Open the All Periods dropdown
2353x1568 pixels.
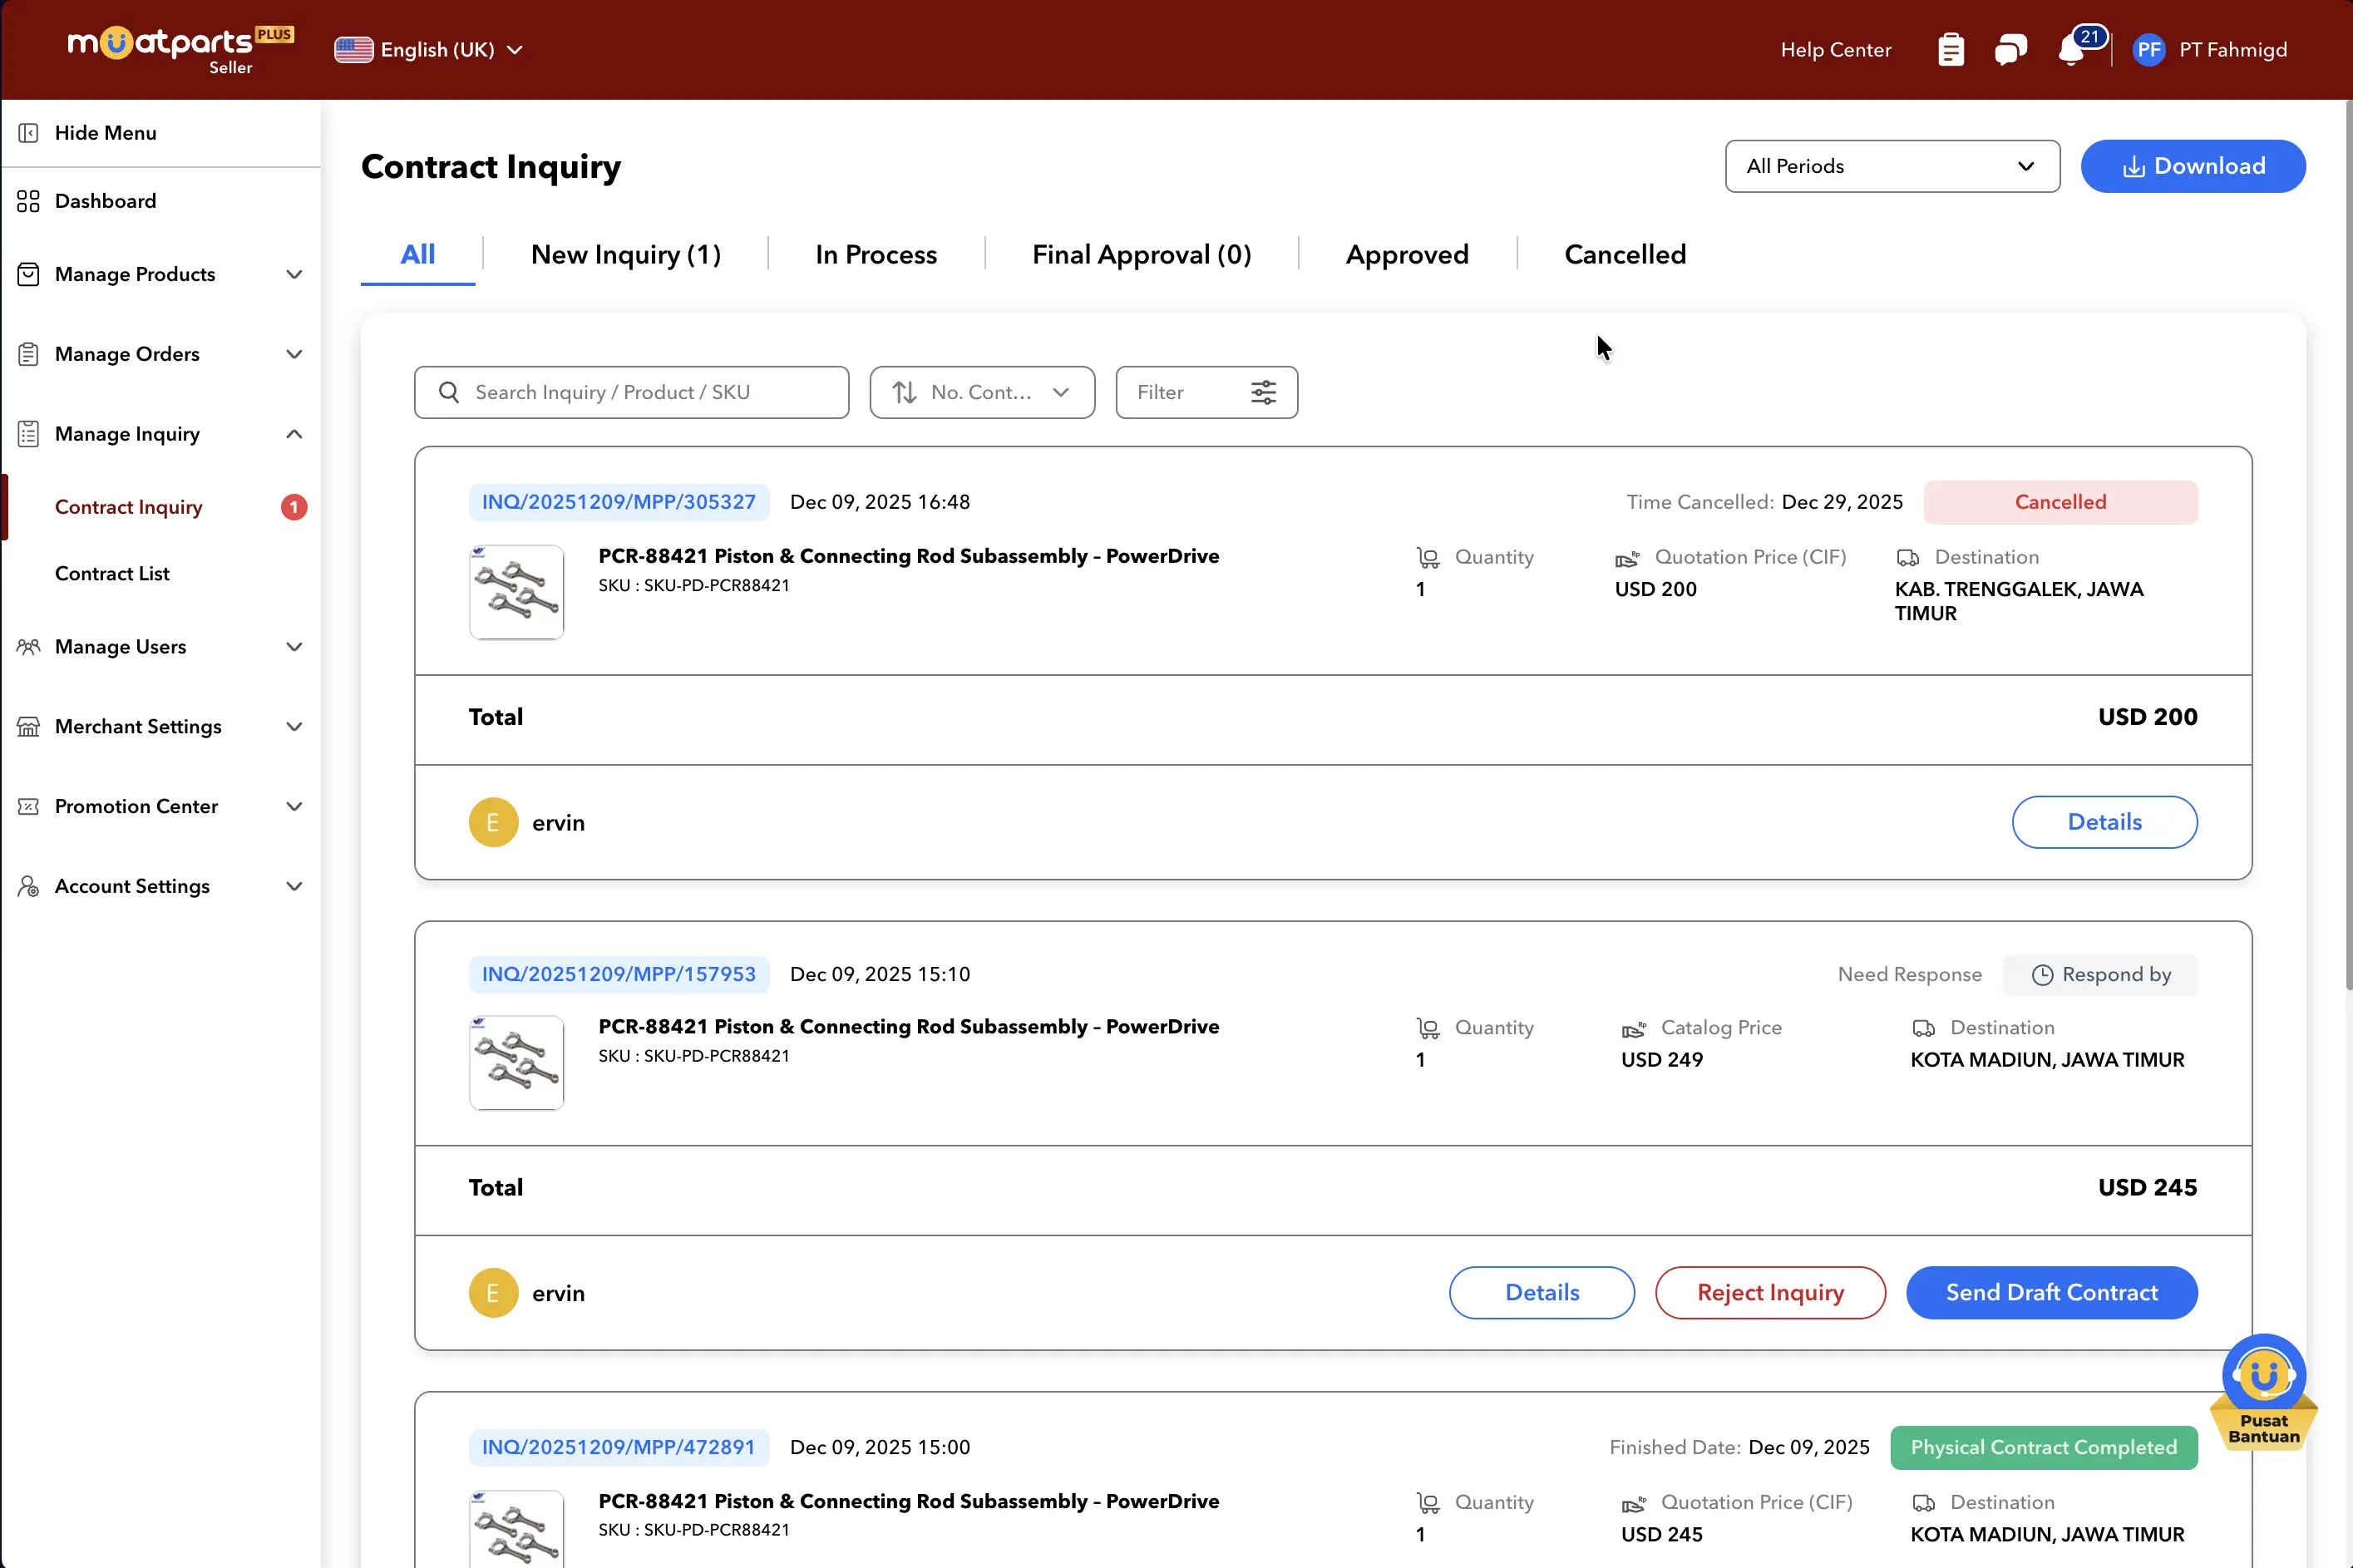point(1891,166)
